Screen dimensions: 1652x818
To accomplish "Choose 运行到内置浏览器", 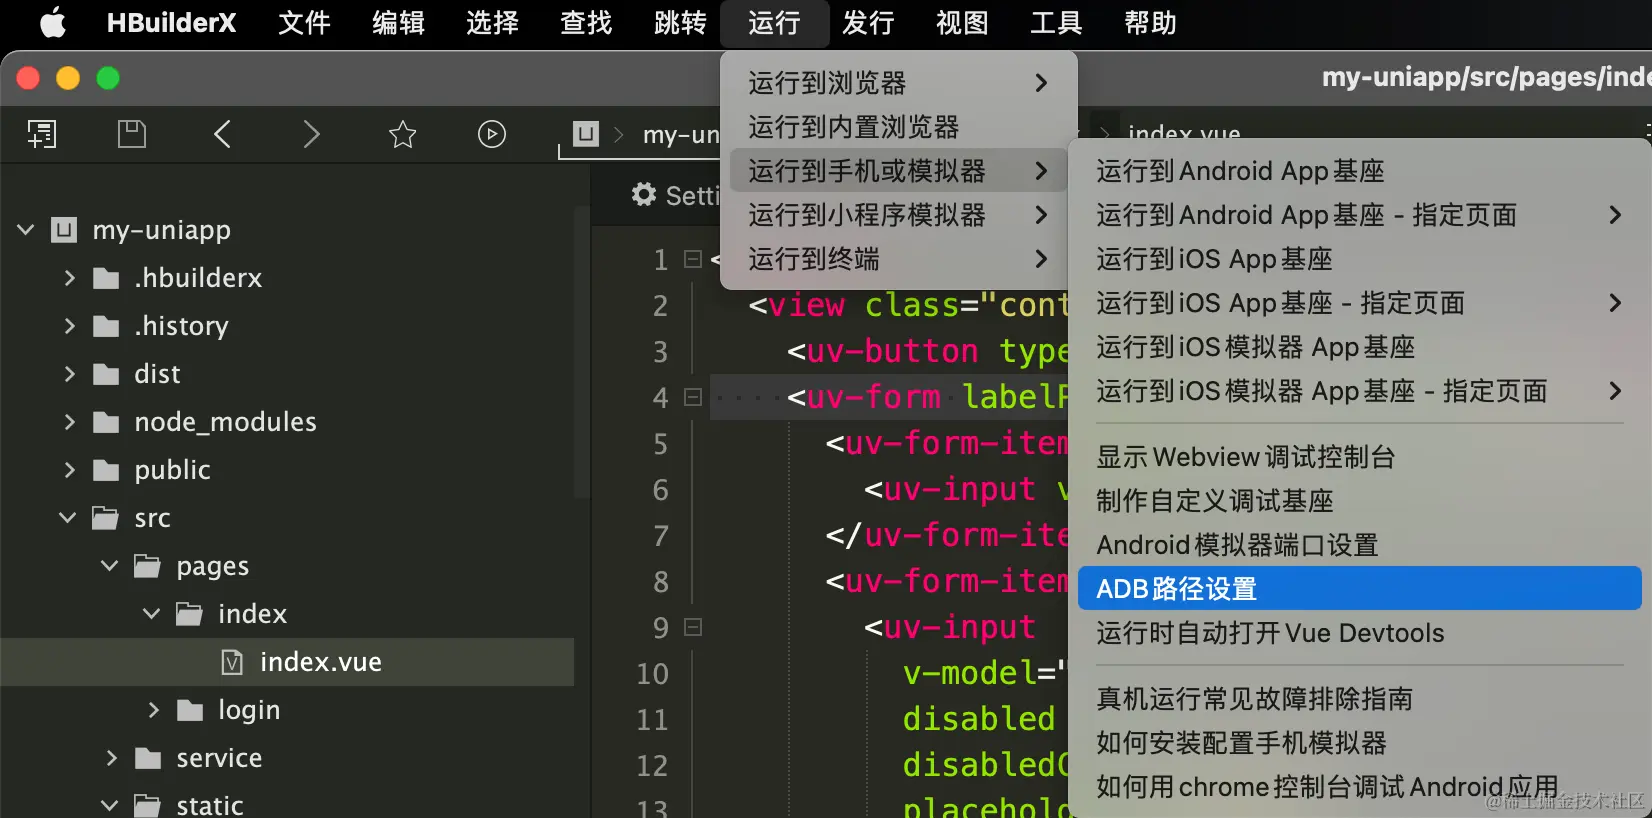I will tap(898, 127).
